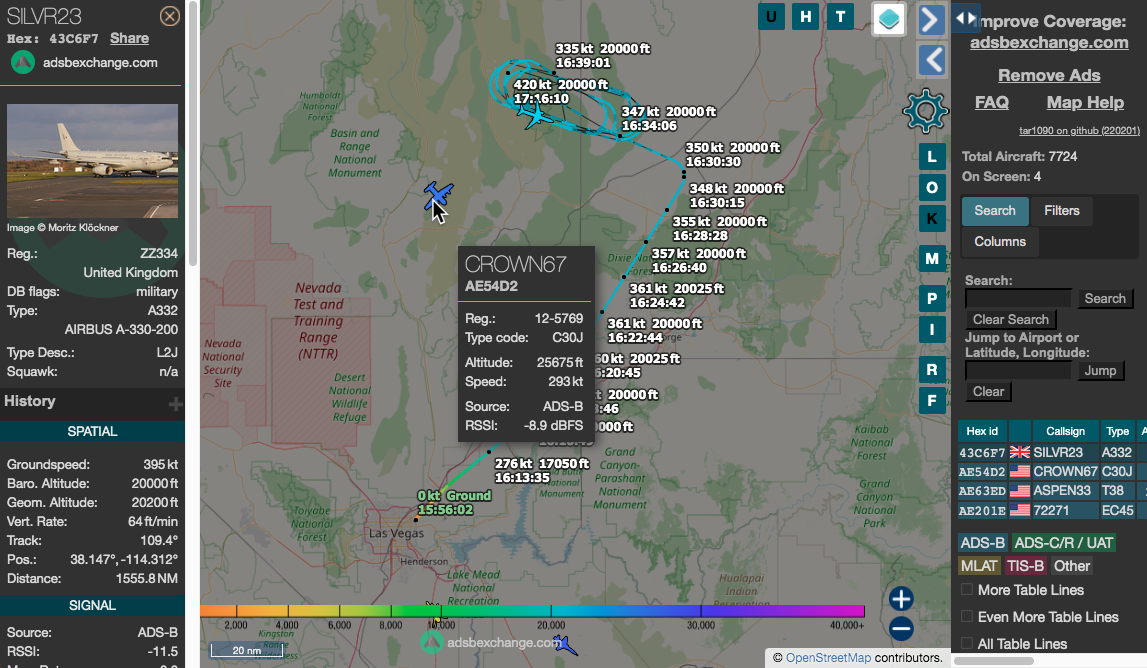1147x668 pixels.
Task: Click the adsbexchange logo in left panel
Action: click(23, 63)
